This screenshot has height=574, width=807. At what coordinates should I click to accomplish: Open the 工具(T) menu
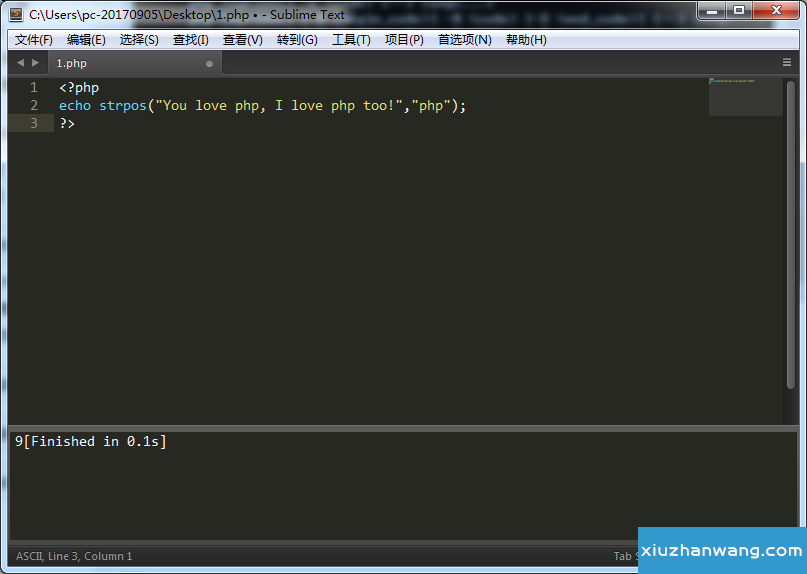tap(351, 40)
